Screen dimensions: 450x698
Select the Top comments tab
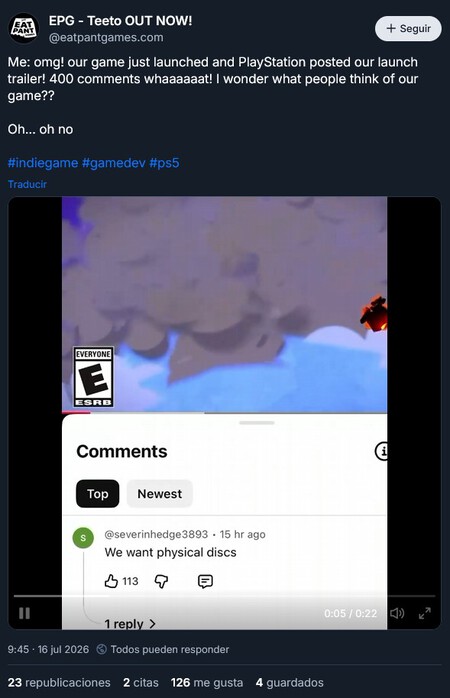pyautogui.click(x=97, y=494)
